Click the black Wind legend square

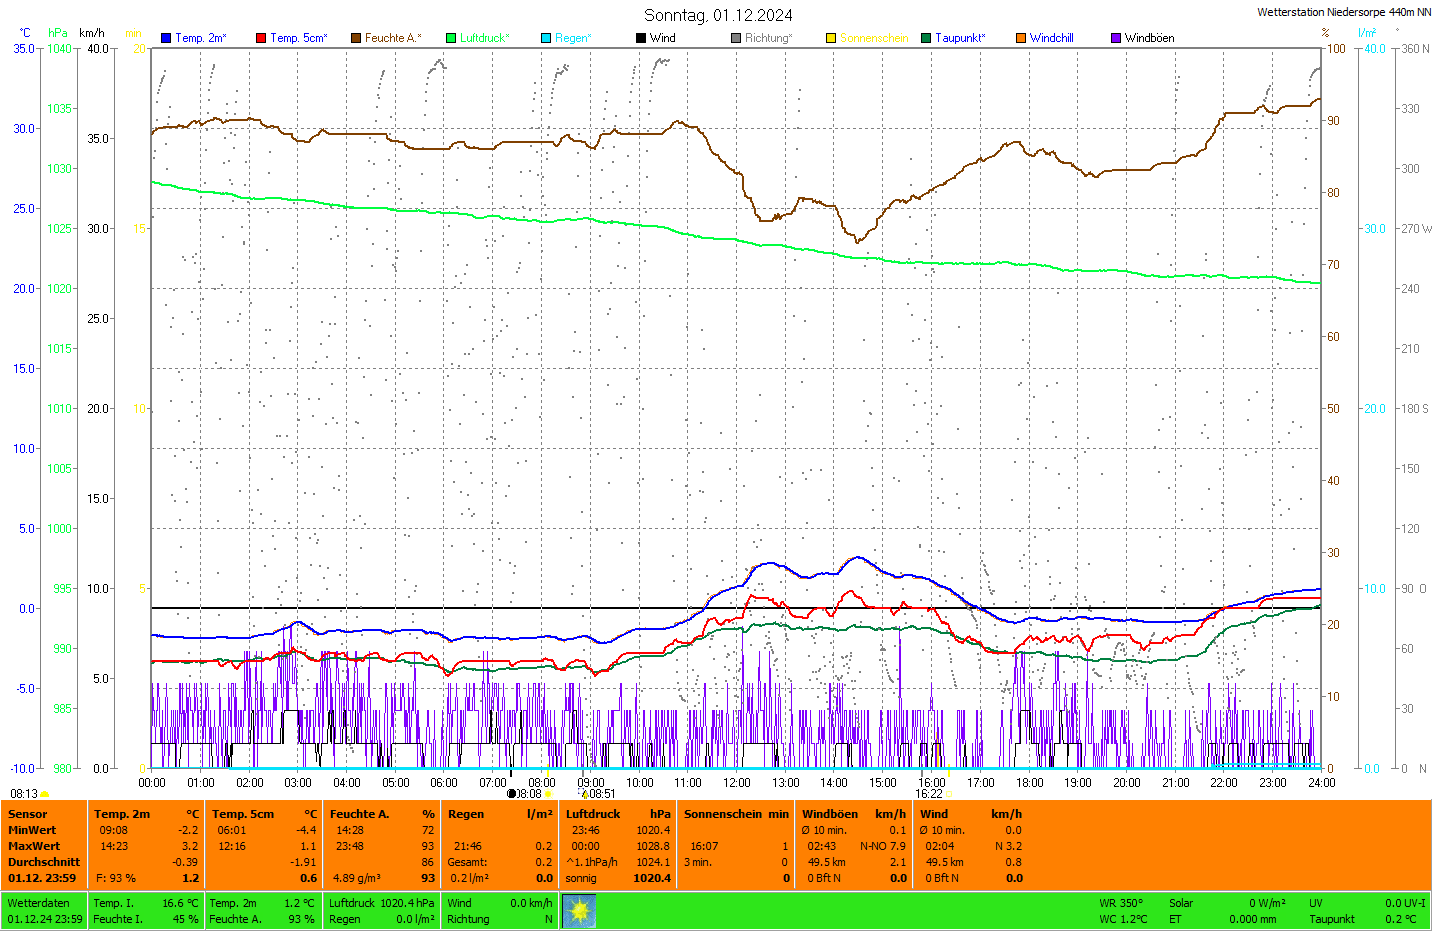coord(641,38)
